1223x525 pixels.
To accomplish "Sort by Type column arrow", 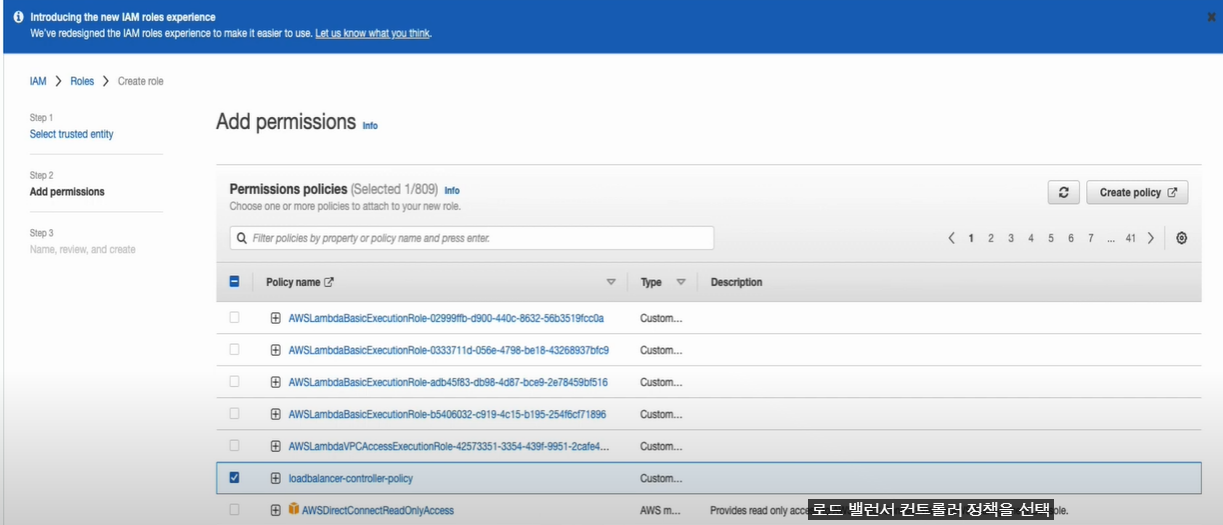I will (x=681, y=282).
